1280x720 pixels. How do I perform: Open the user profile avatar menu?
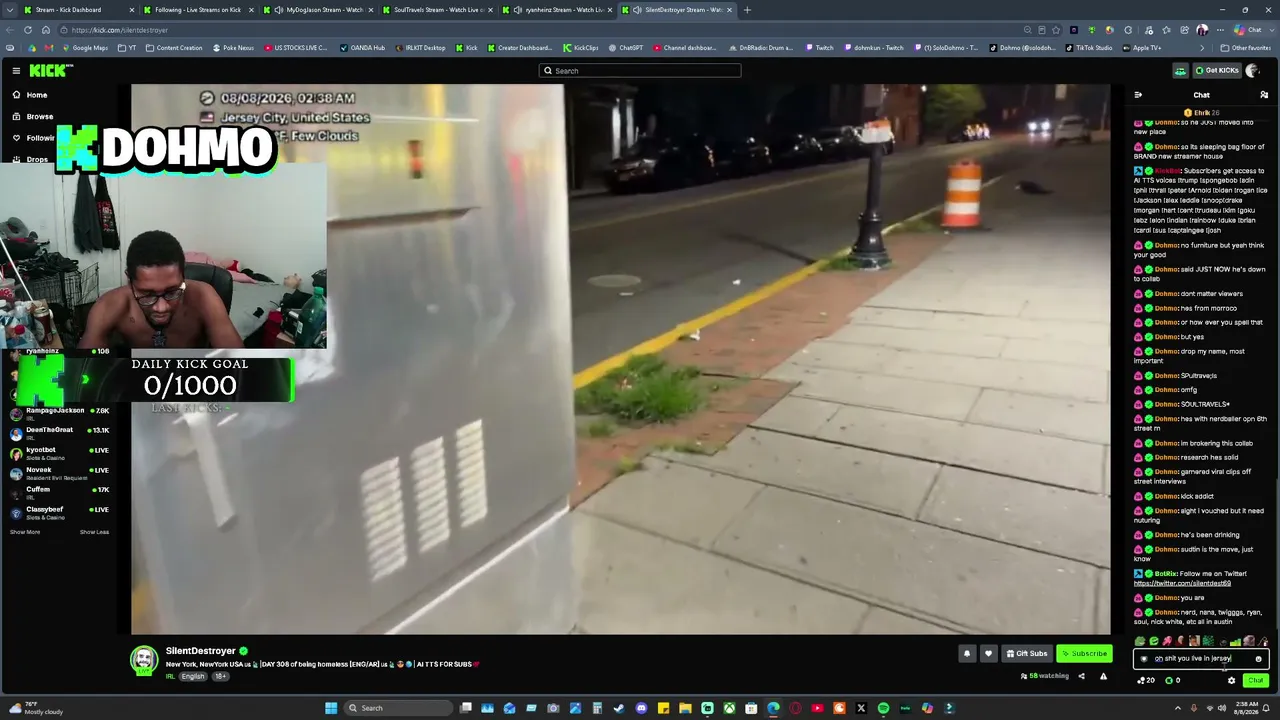pyautogui.click(x=1252, y=71)
